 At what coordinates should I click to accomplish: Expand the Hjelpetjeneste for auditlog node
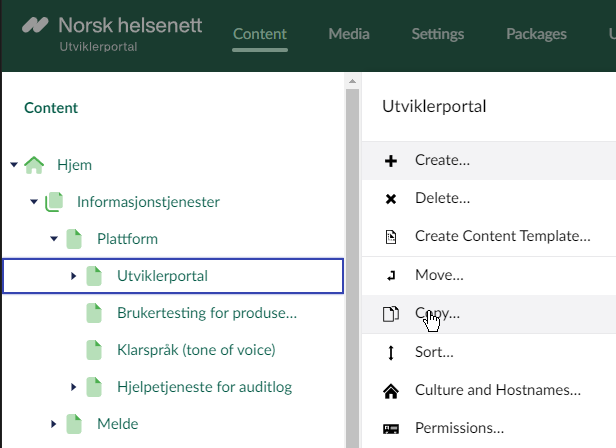pos(73,387)
